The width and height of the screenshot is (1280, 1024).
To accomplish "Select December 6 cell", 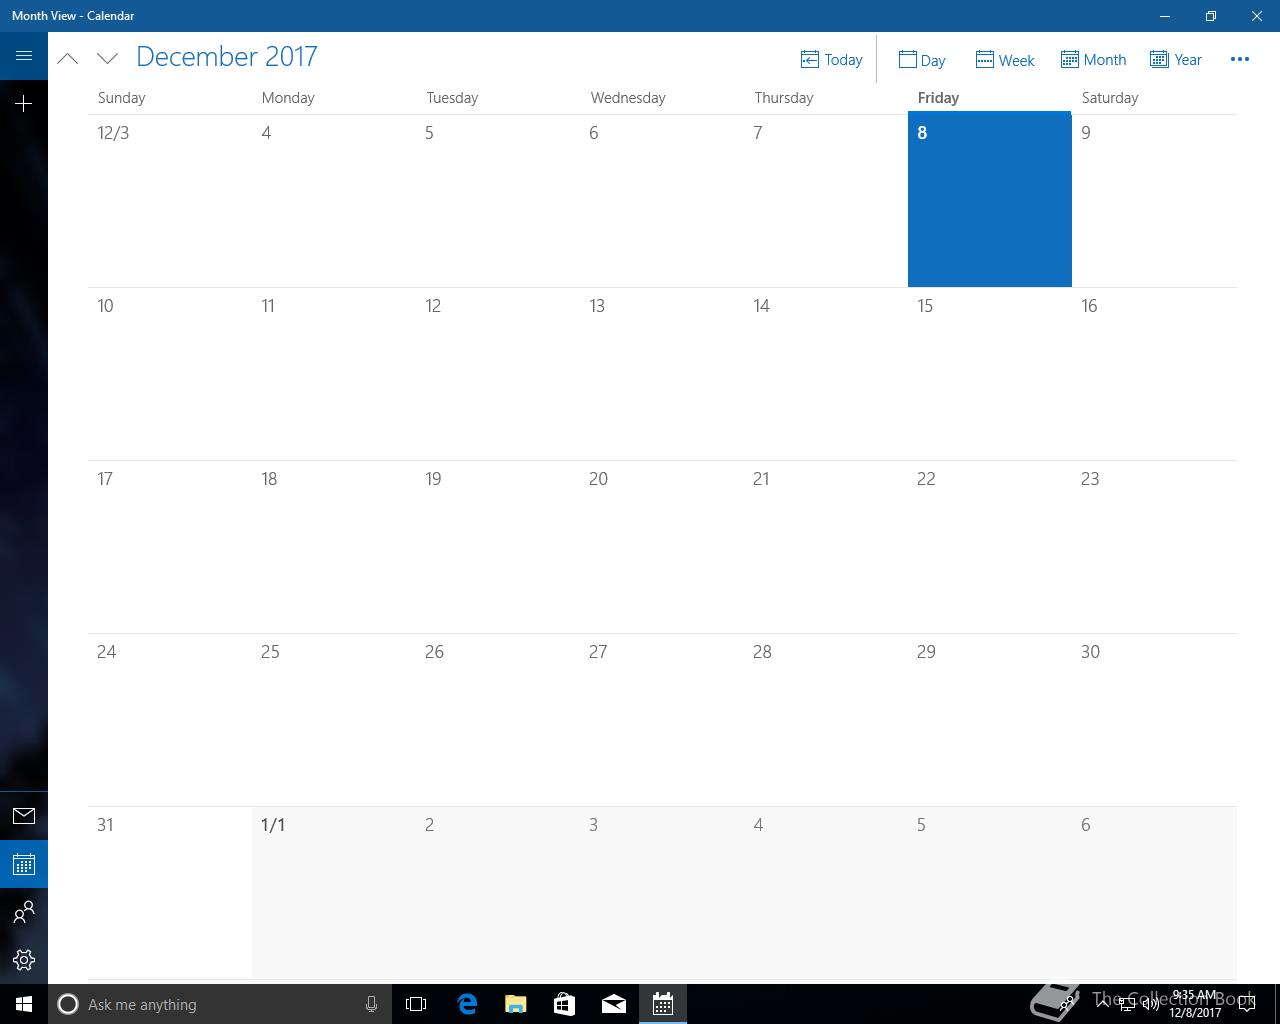I will pyautogui.click(x=662, y=200).
